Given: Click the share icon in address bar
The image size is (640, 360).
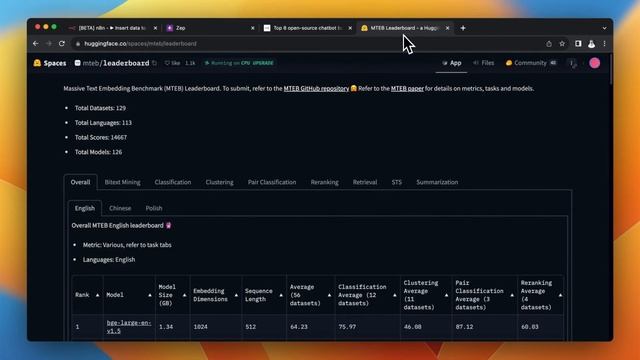Looking at the screenshot, I should 549,44.
